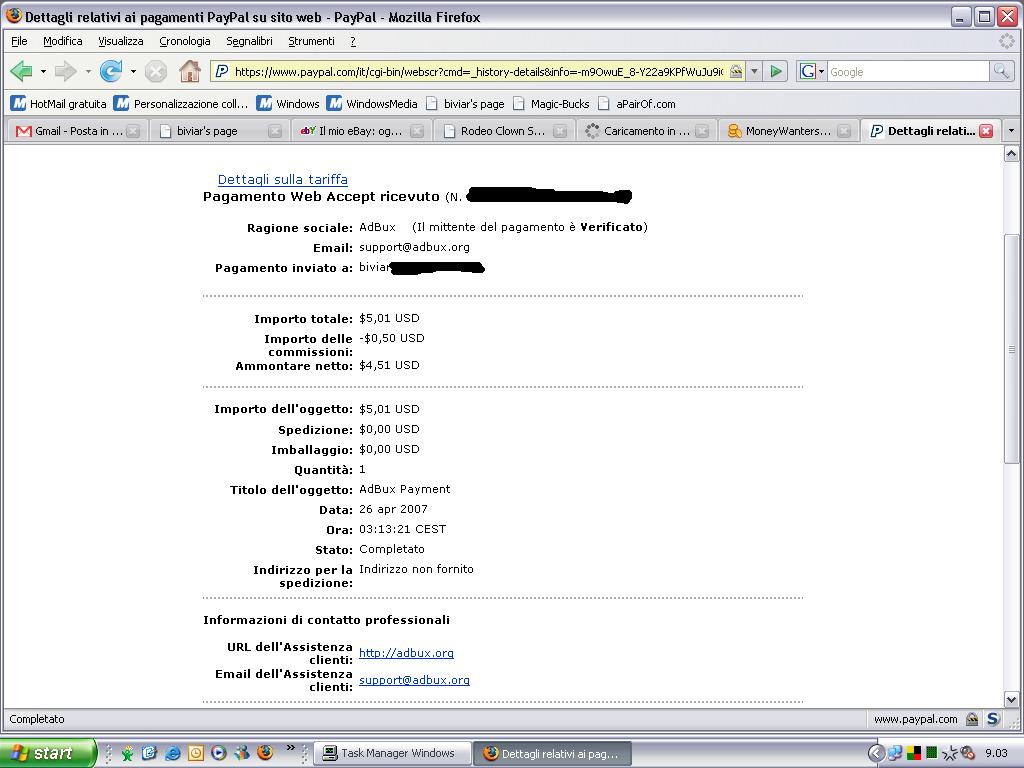Screen dimensions: 1024x768
Task: Click the four-color square tray icon
Action: coord(914,753)
